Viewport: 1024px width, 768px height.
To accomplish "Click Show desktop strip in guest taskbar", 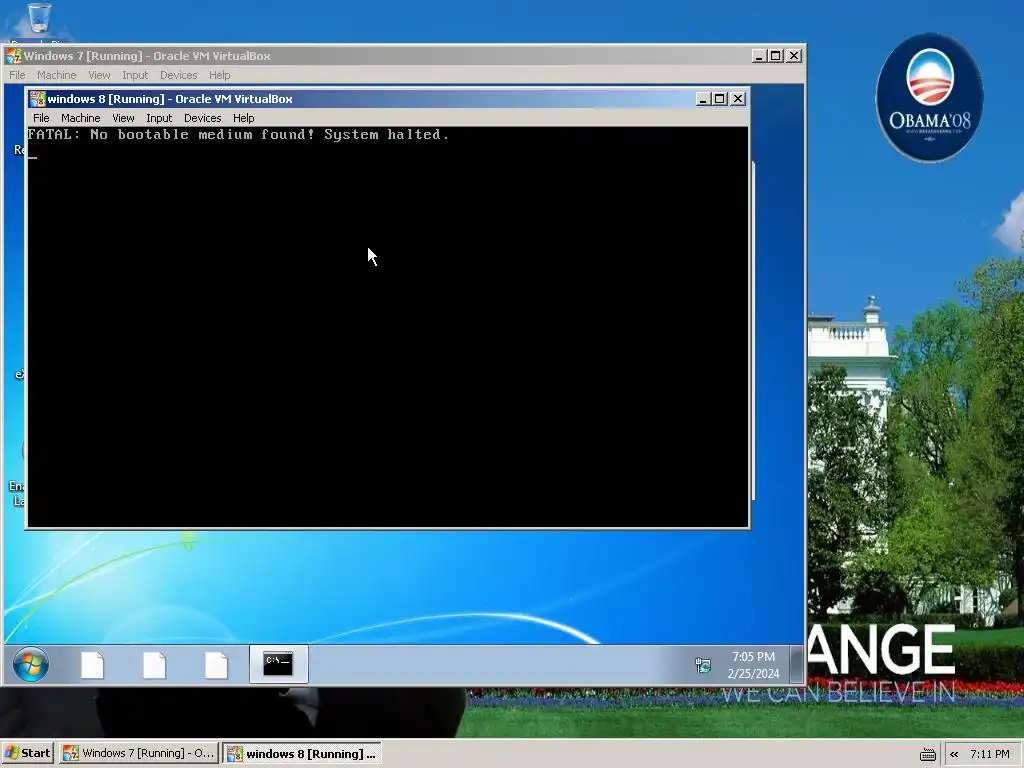I will click(x=797, y=665).
